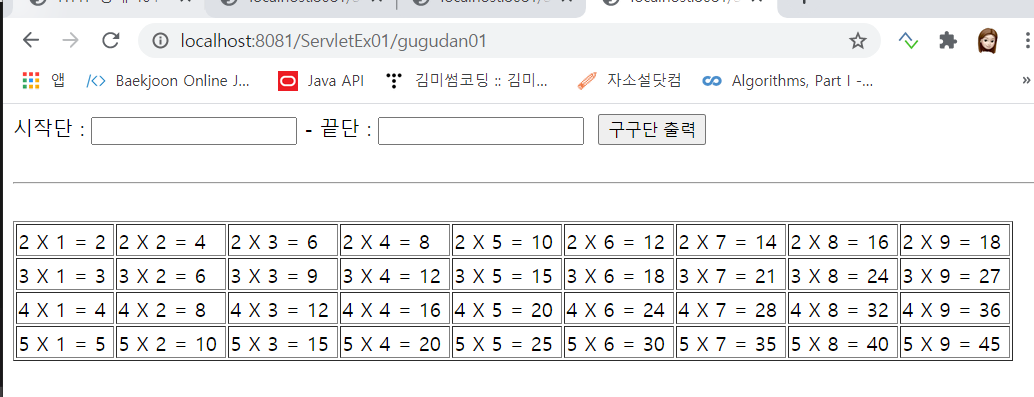Click the Oracle Java API bookmark icon
Screen dimensions: 1034x397
[x=288, y=81]
